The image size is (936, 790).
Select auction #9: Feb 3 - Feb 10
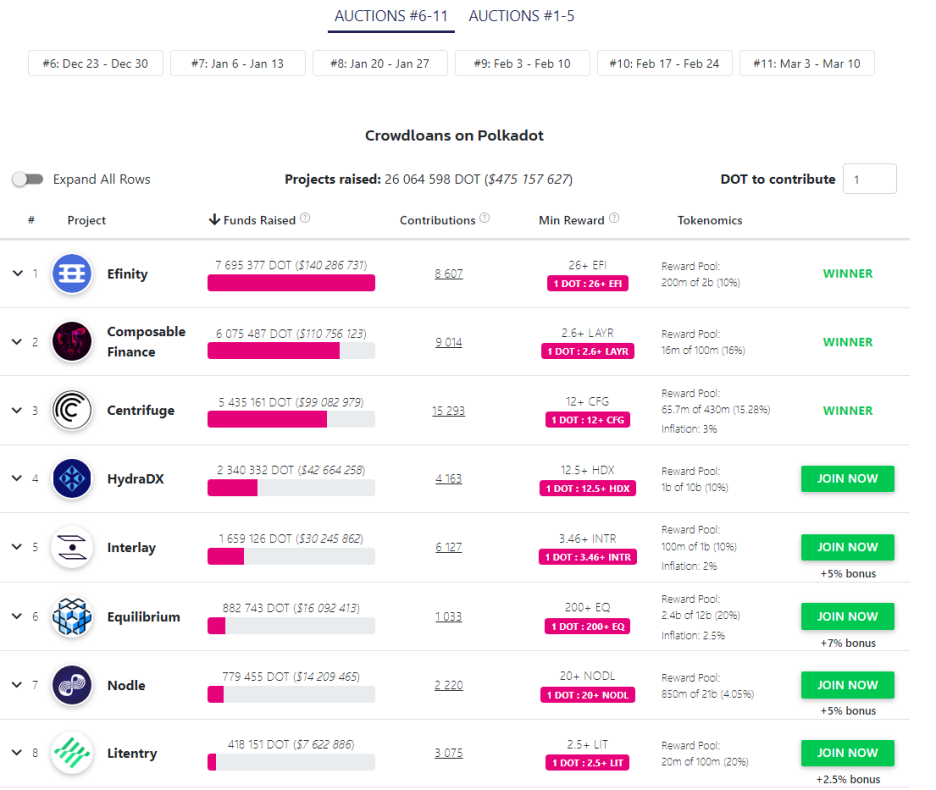pyautogui.click(x=522, y=63)
